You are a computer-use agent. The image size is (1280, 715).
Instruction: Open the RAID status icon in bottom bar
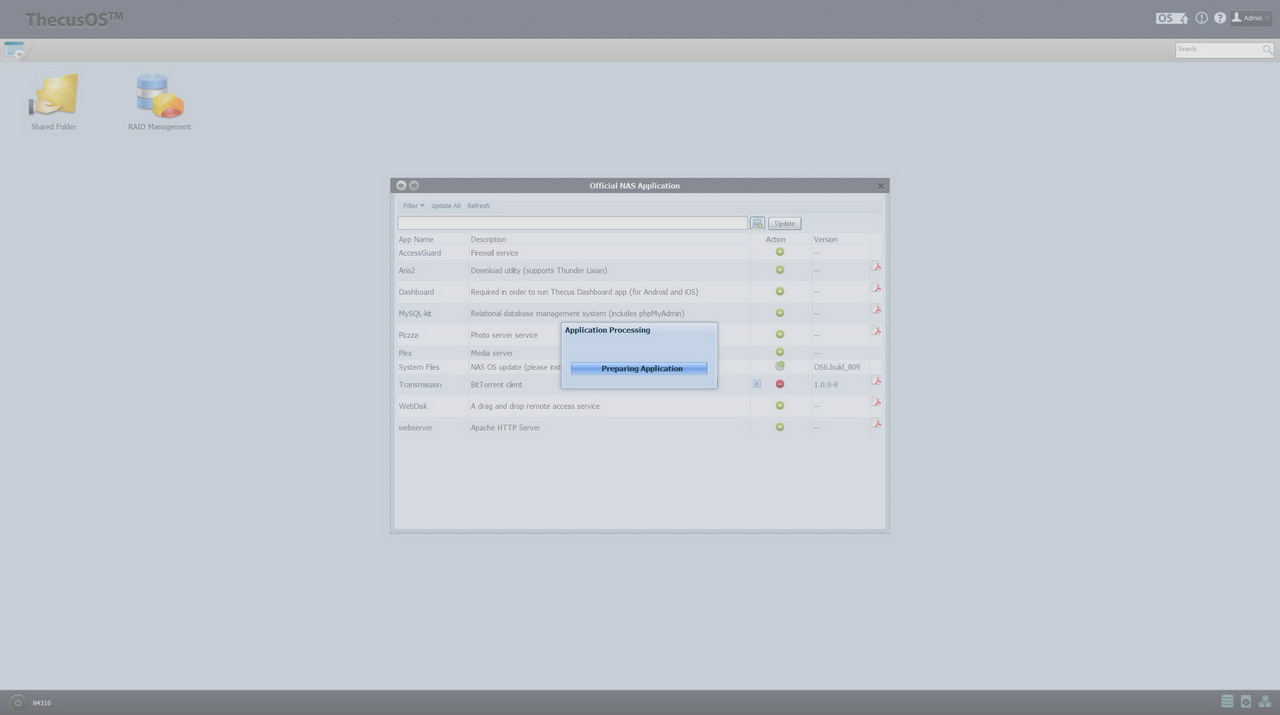click(x=1227, y=702)
